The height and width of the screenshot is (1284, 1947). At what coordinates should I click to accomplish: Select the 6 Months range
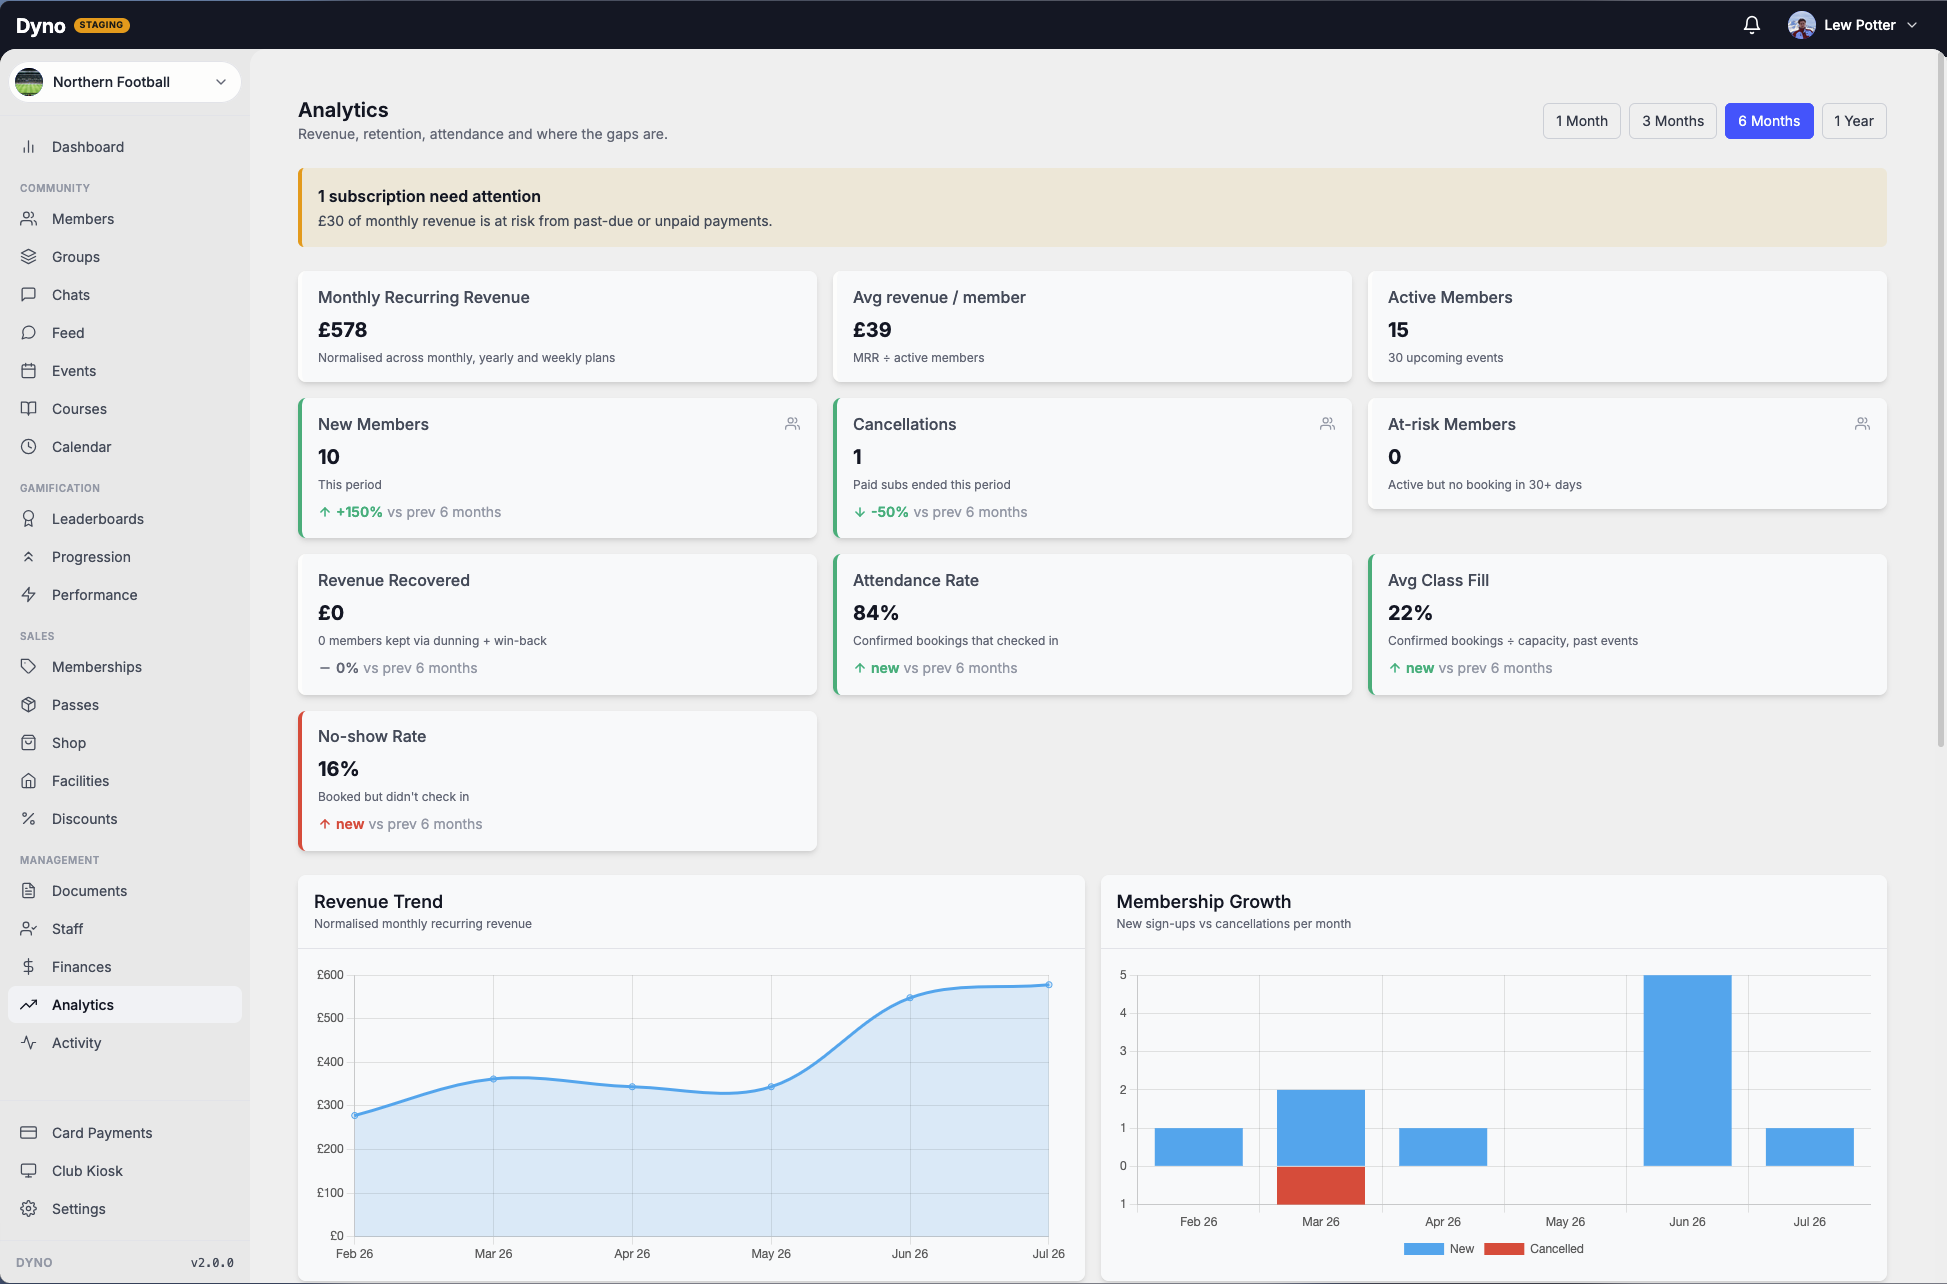pos(1768,121)
